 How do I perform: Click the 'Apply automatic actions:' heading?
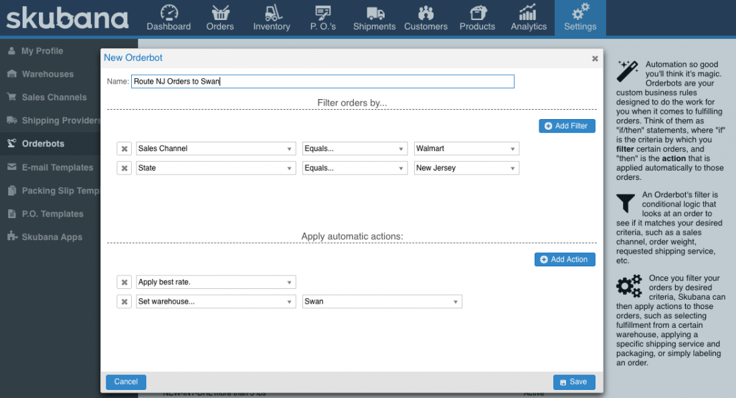coord(352,236)
